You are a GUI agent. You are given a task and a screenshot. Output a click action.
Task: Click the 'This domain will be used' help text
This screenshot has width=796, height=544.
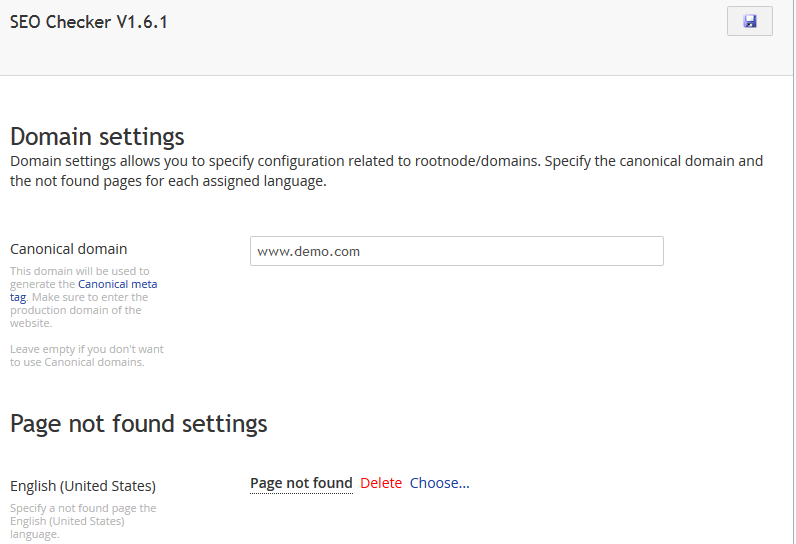(x=80, y=271)
